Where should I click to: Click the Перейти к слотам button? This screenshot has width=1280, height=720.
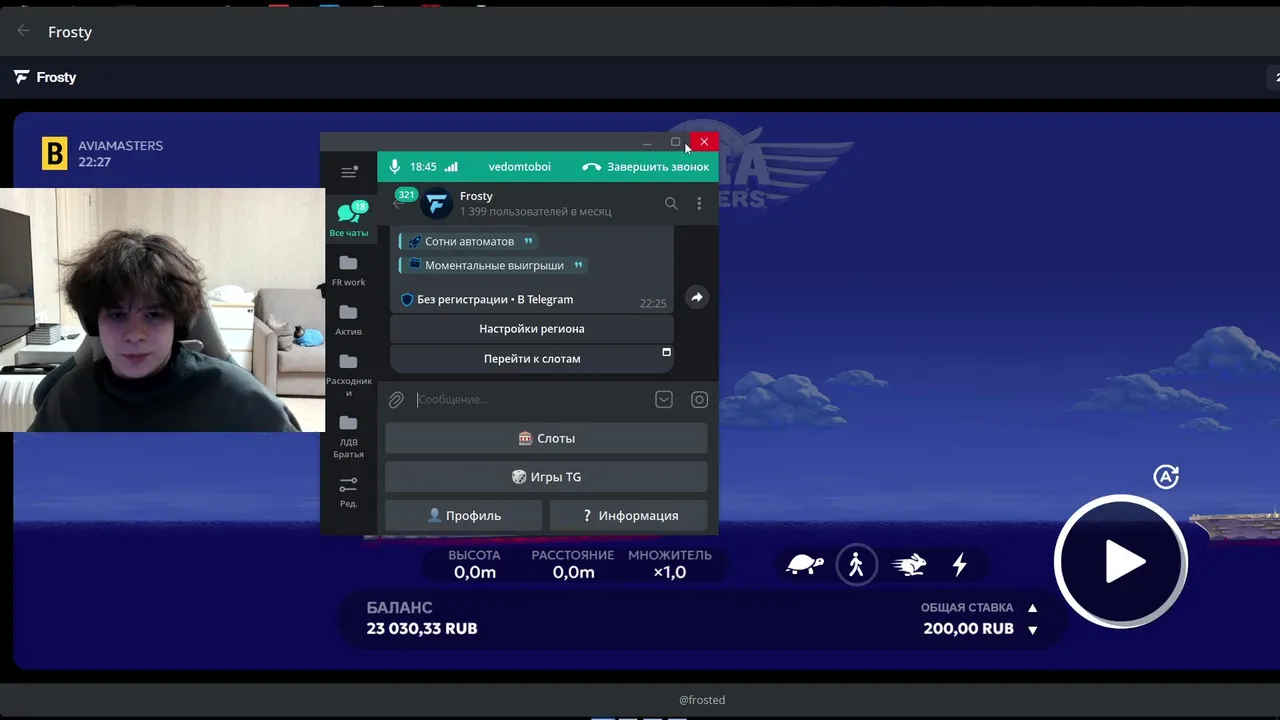(x=532, y=359)
